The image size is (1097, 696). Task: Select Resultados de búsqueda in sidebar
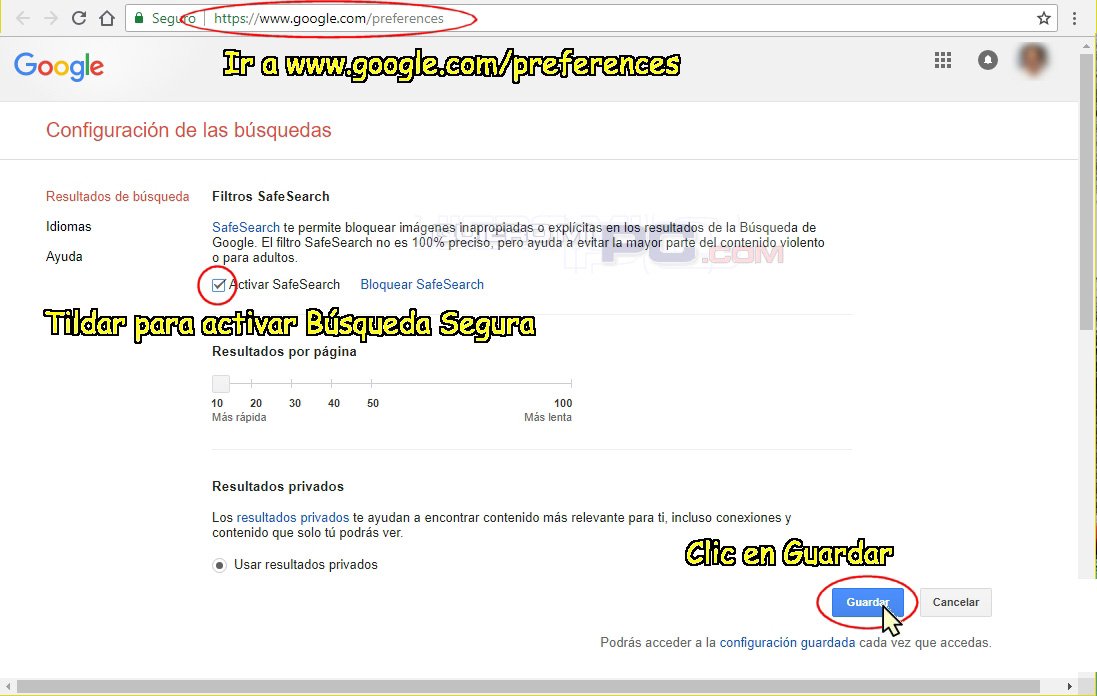[x=118, y=197]
